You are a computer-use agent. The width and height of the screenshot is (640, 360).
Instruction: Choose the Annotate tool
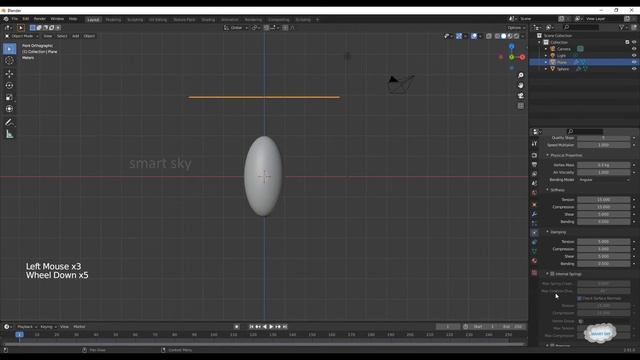point(9,122)
